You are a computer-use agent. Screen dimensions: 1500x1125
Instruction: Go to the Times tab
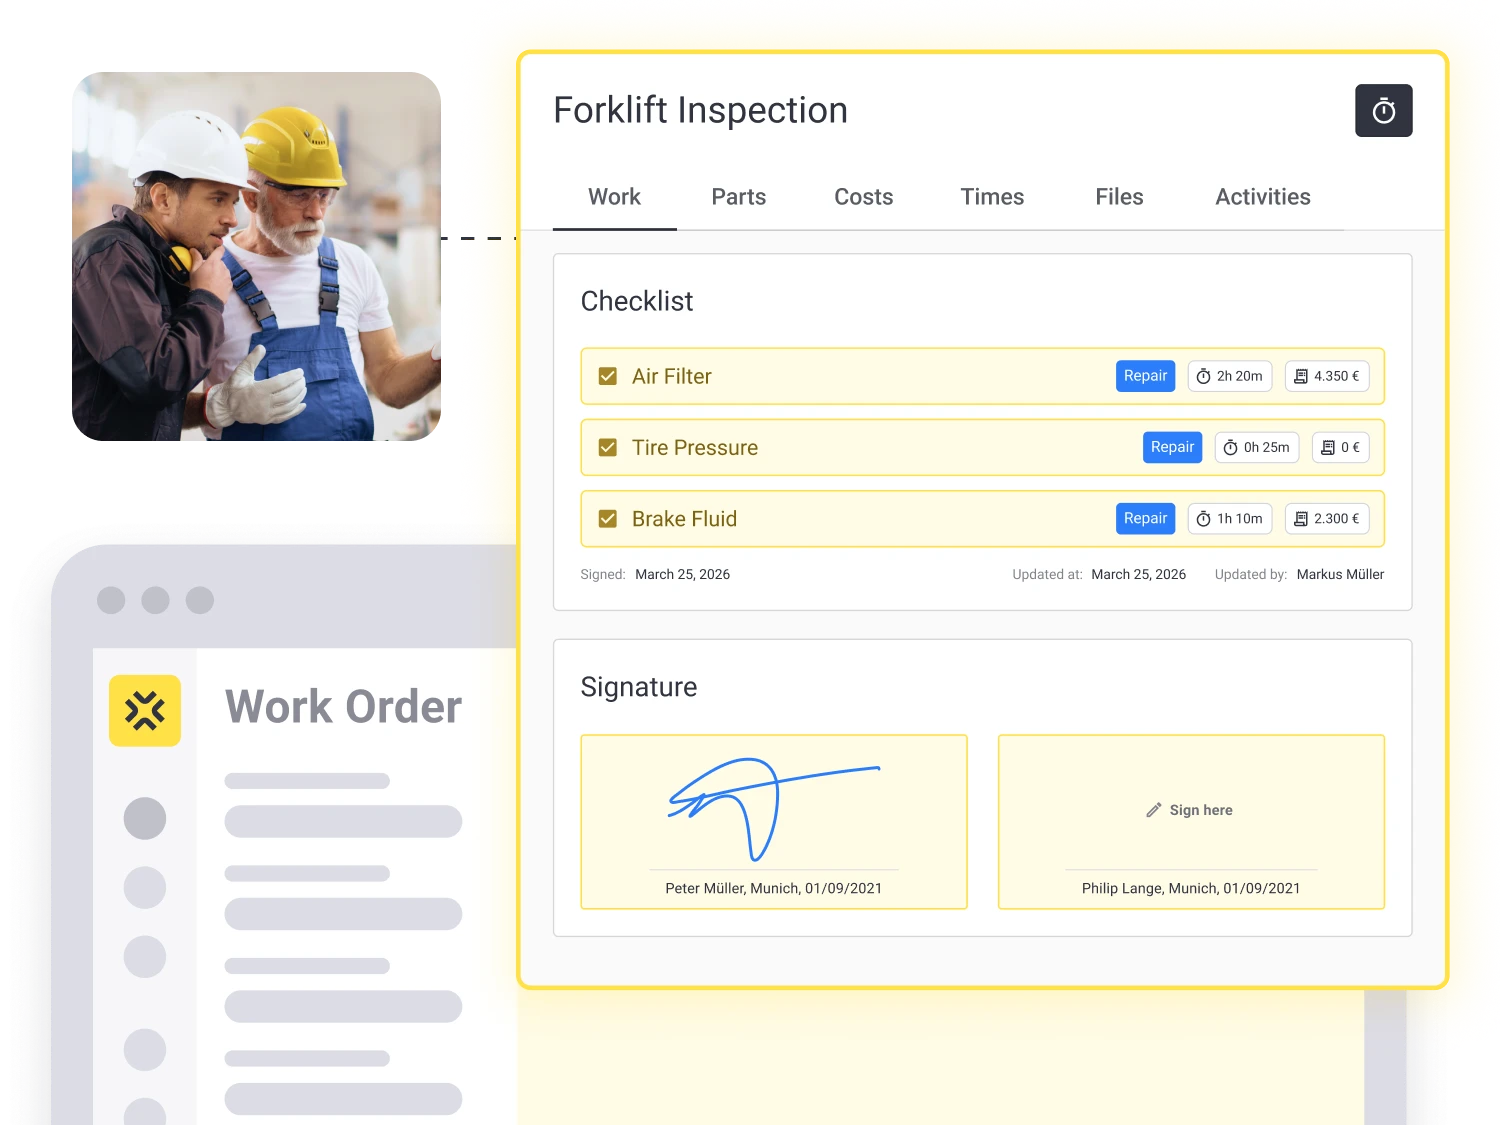pyautogui.click(x=992, y=197)
